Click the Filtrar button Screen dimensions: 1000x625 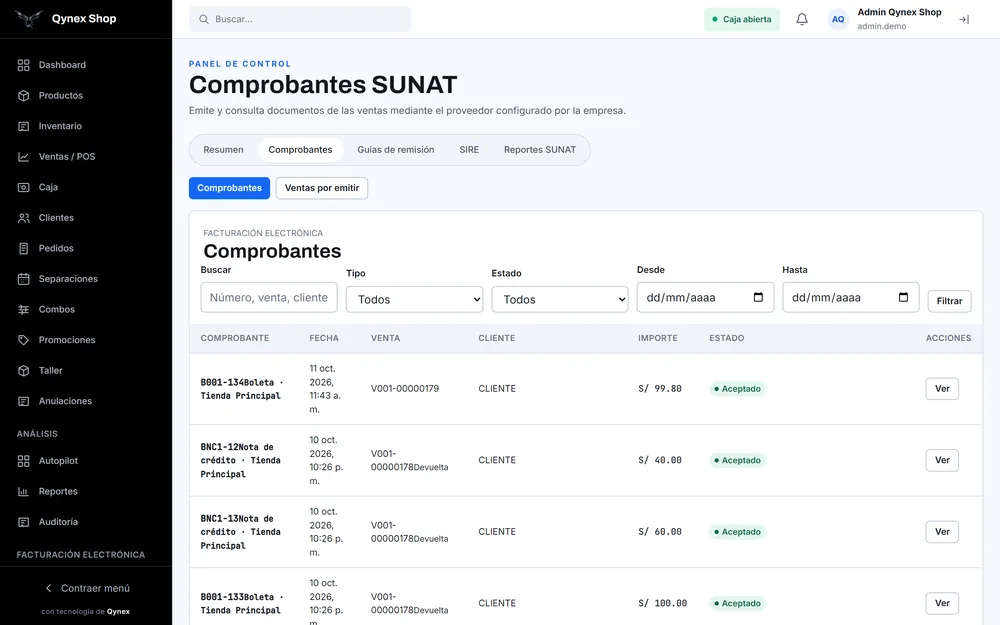949,301
